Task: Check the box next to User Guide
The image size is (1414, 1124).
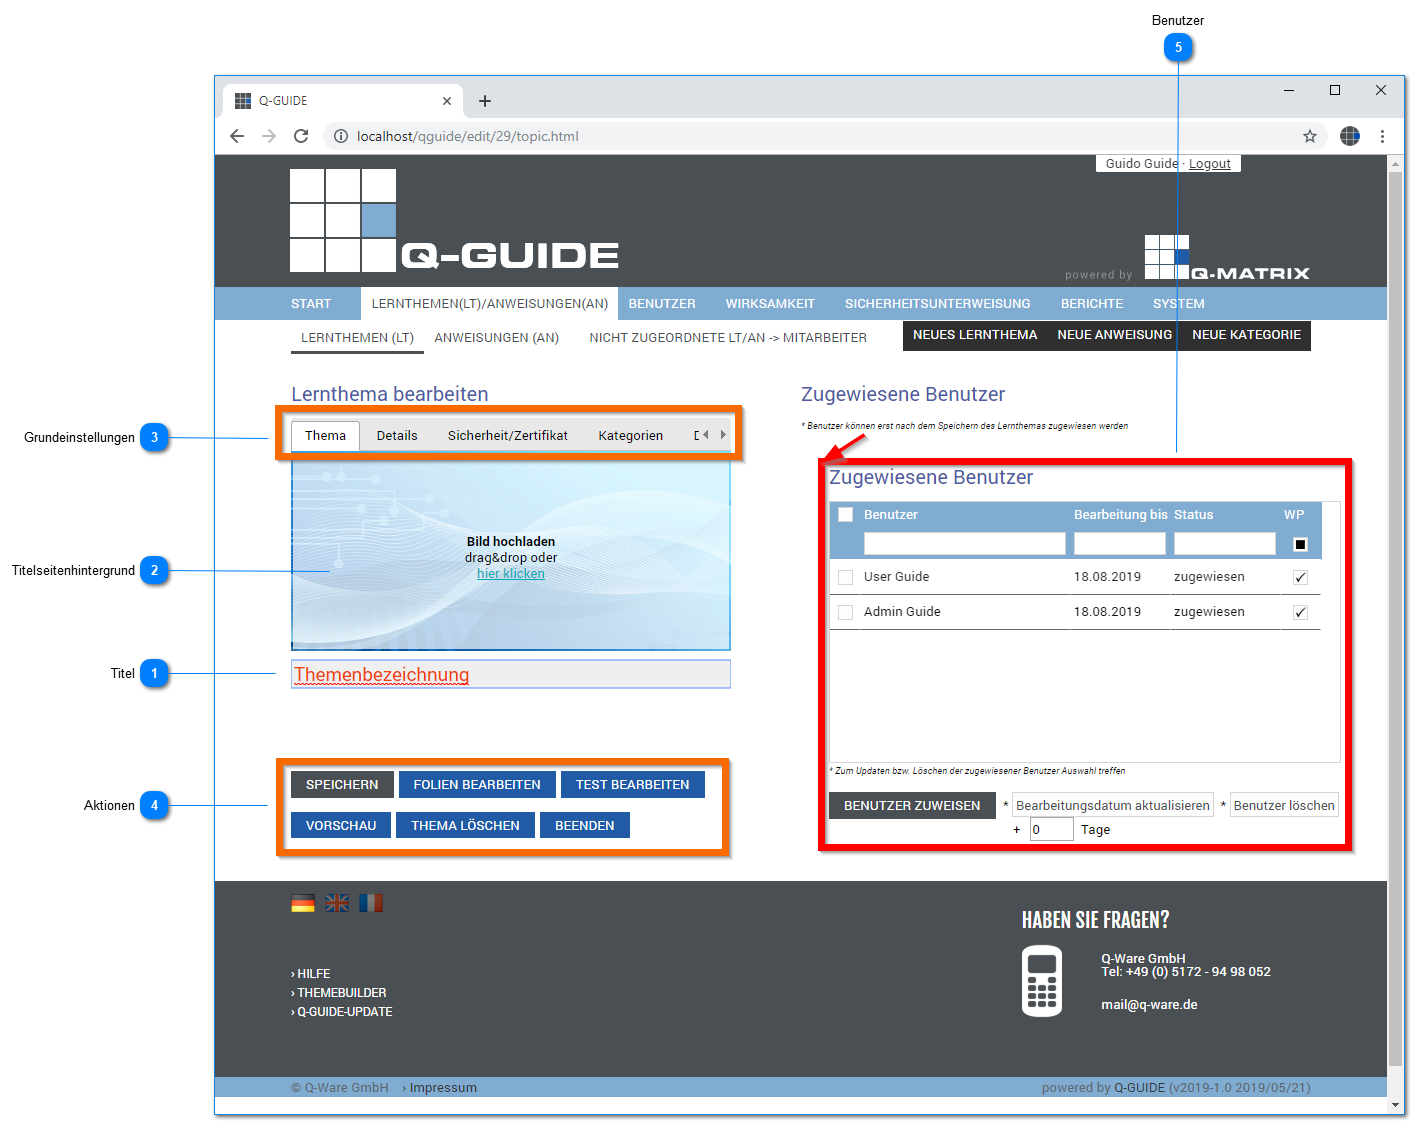Action: (x=846, y=577)
